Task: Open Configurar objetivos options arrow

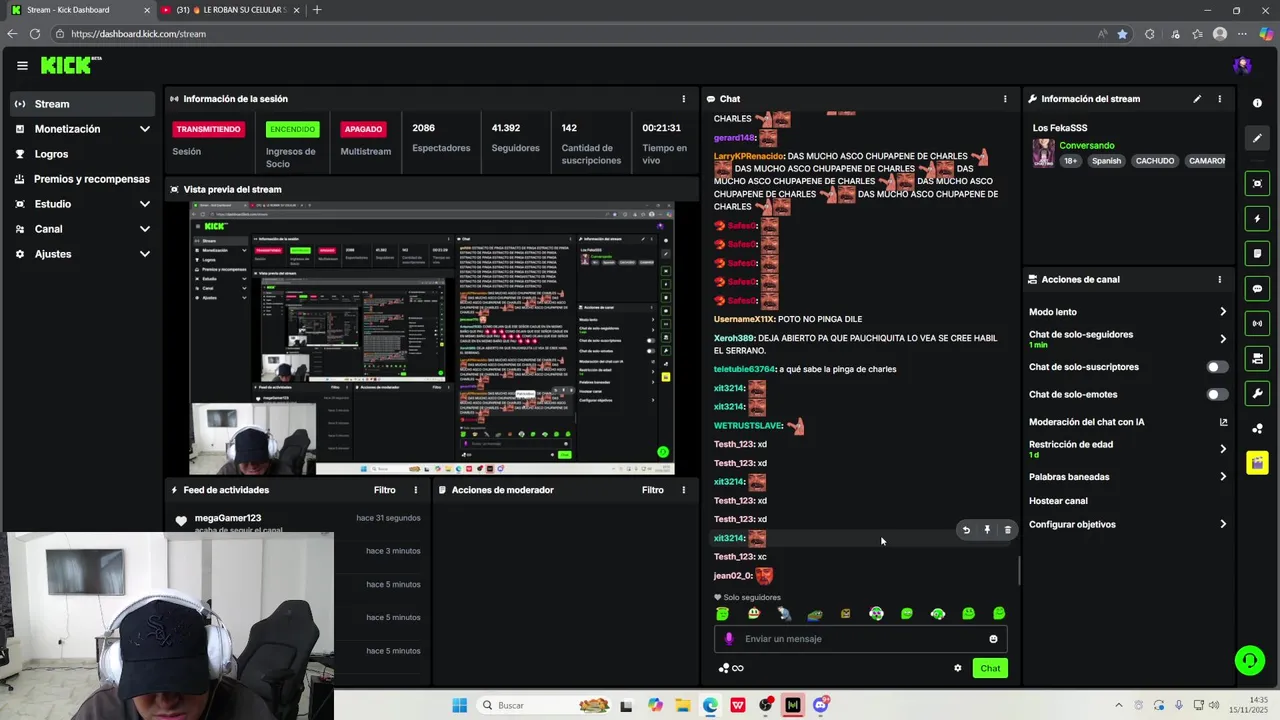Action: point(1222,524)
